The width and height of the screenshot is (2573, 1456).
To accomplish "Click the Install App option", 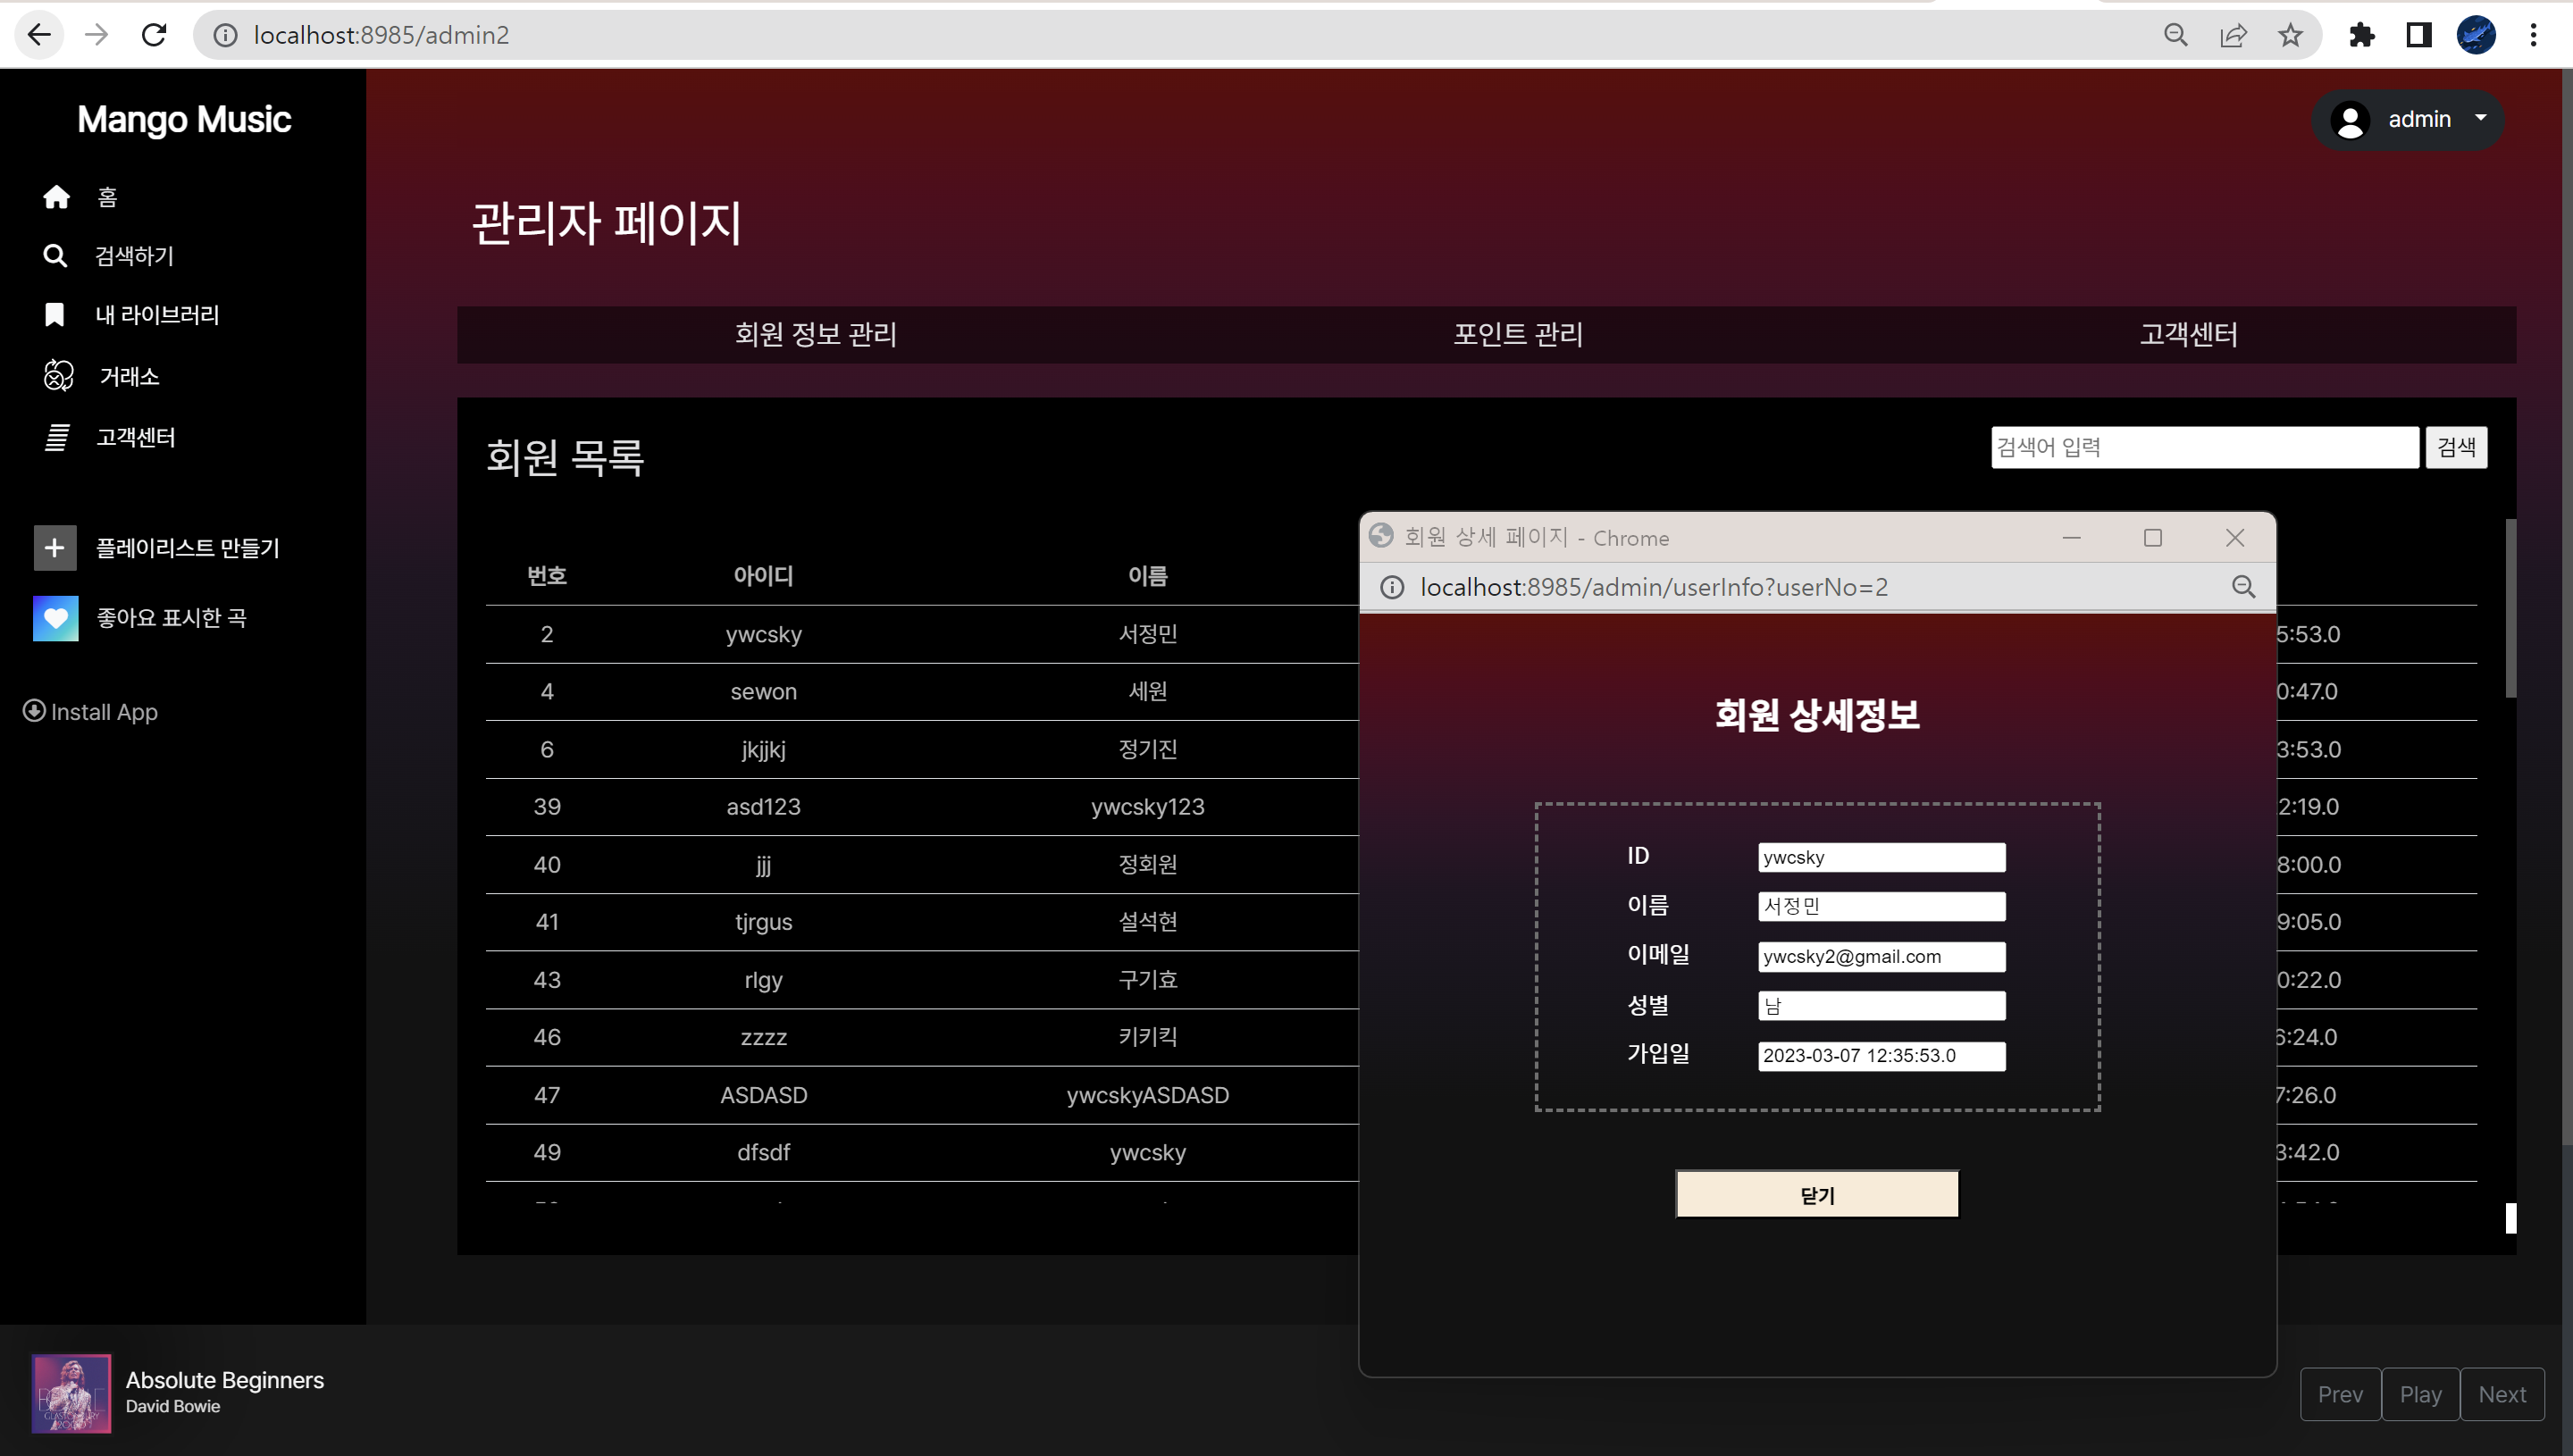I will pyautogui.click(x=90, y=711).
